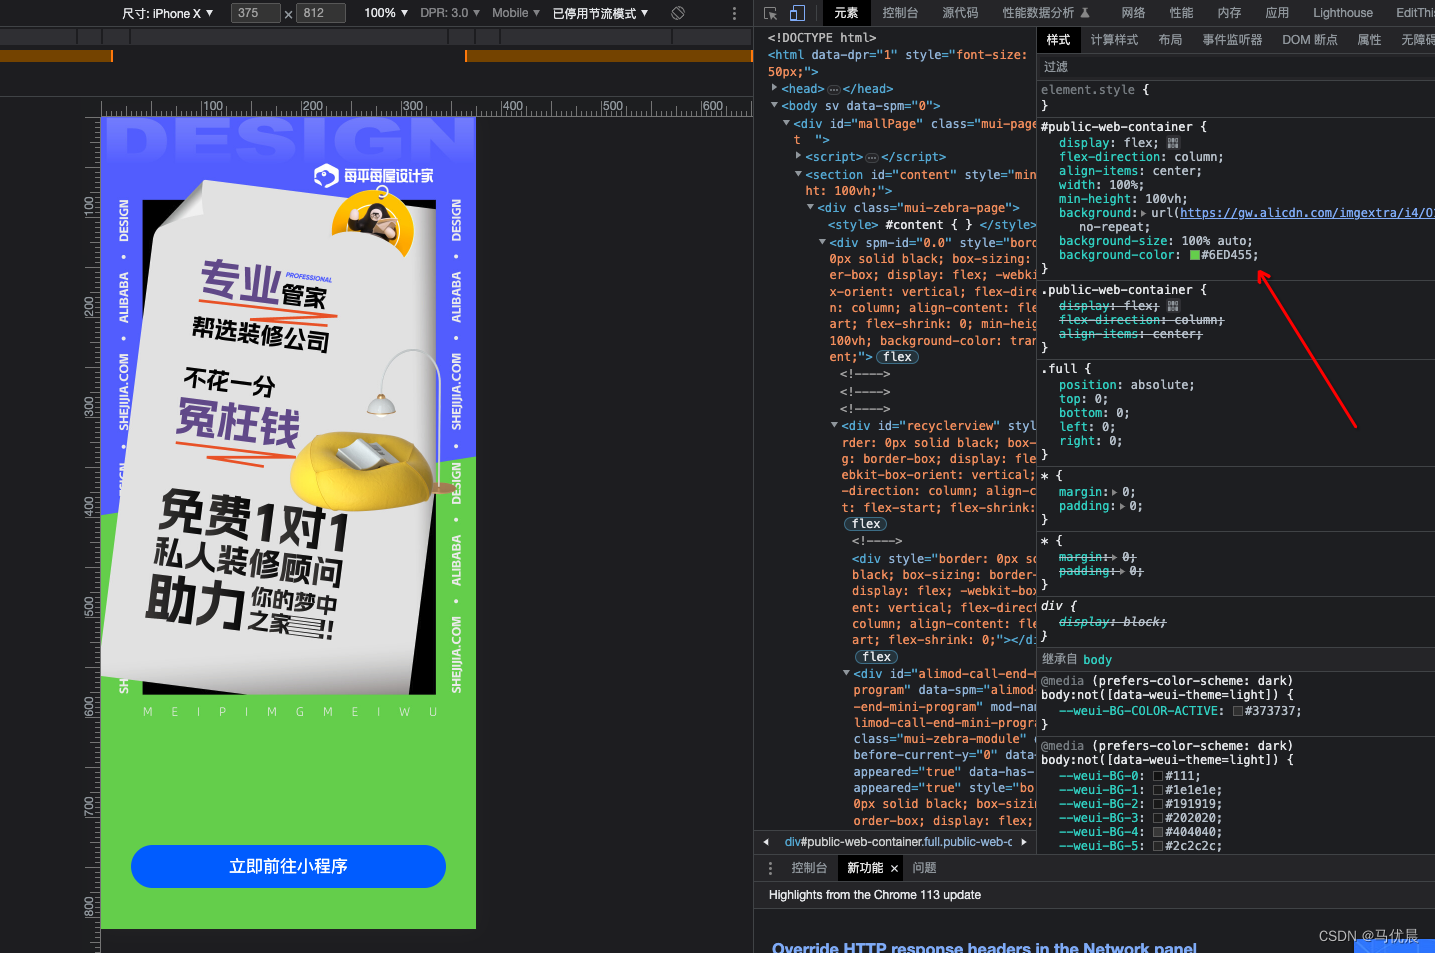This screenshot has height=953, width=1435.
Task: Open Override HTTP response headers link
Action: pos(984,946)
